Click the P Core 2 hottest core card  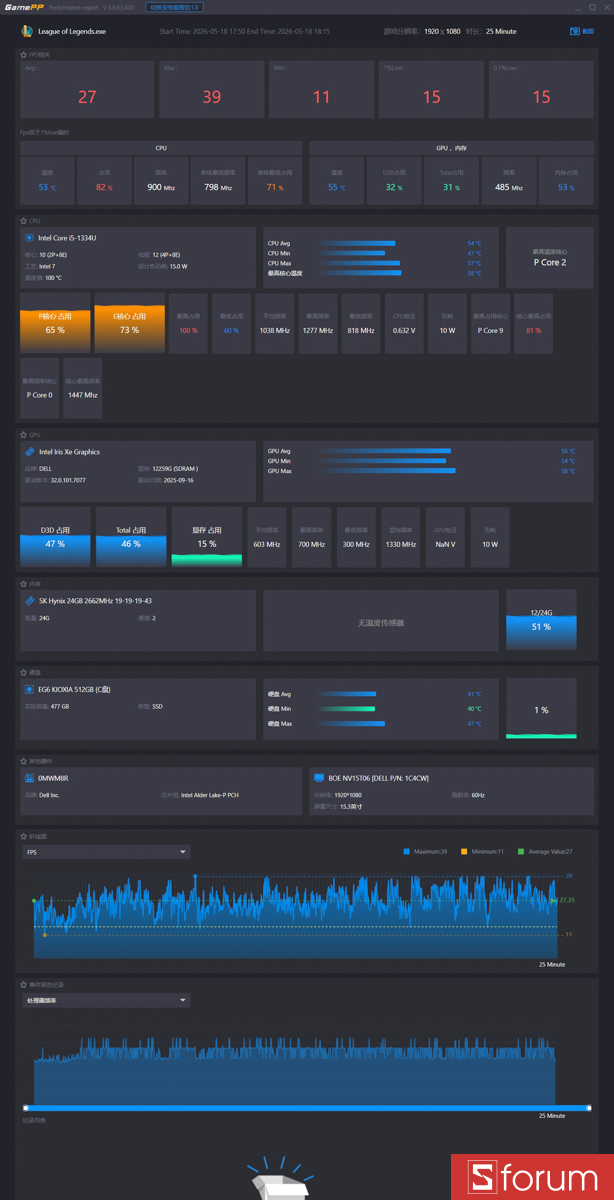click(x=550, y=257)
